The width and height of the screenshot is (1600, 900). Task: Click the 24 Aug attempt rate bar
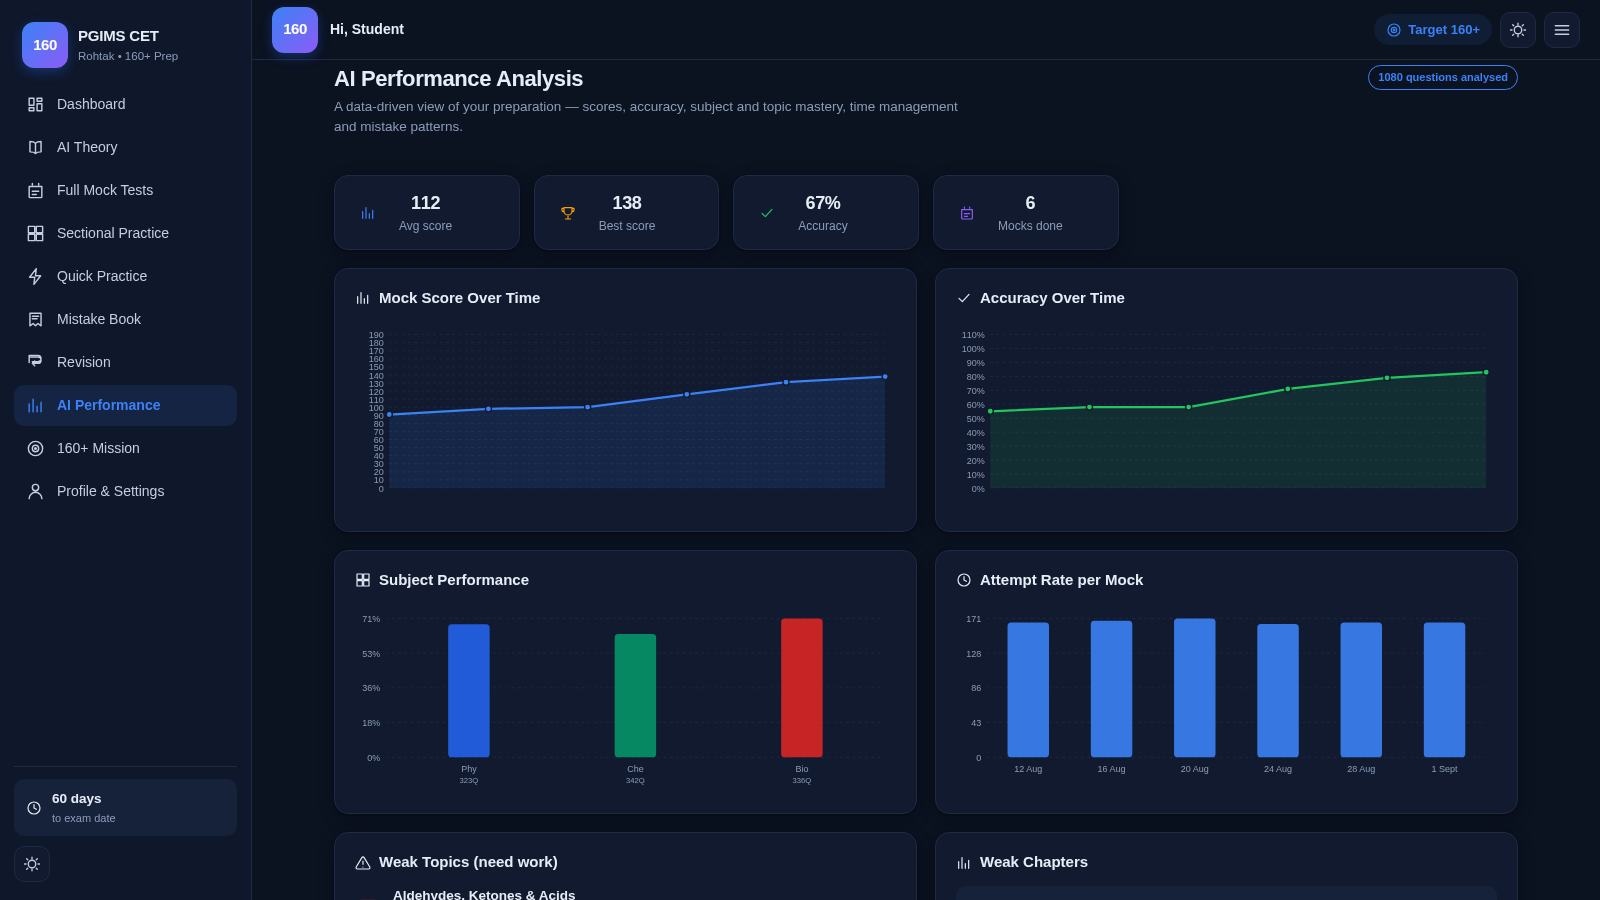(x=1278, y=691)
